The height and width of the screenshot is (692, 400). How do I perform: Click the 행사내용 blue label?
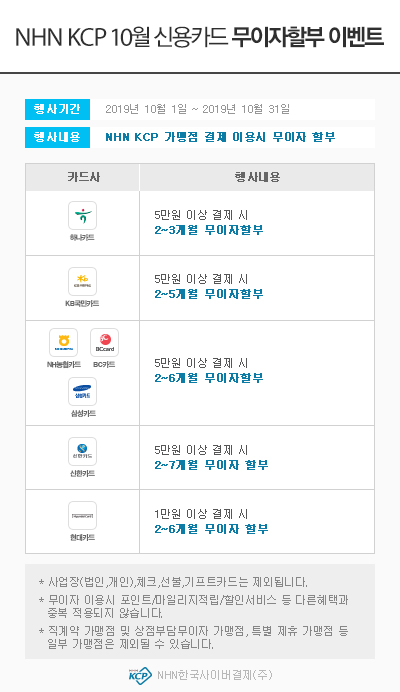(x=57, y=137)
